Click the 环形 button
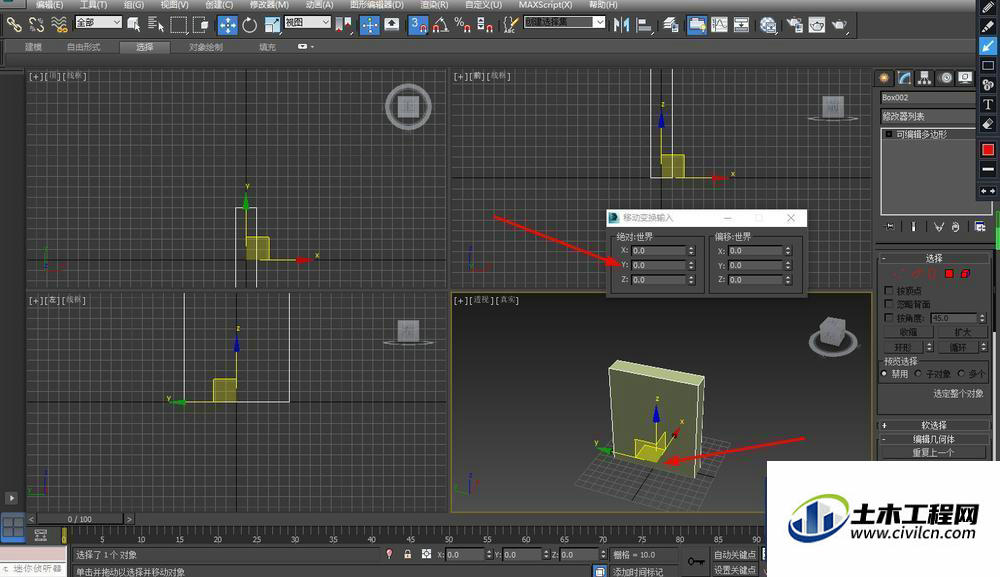This screenshot has width=1000, height=577. coord(903,347)
